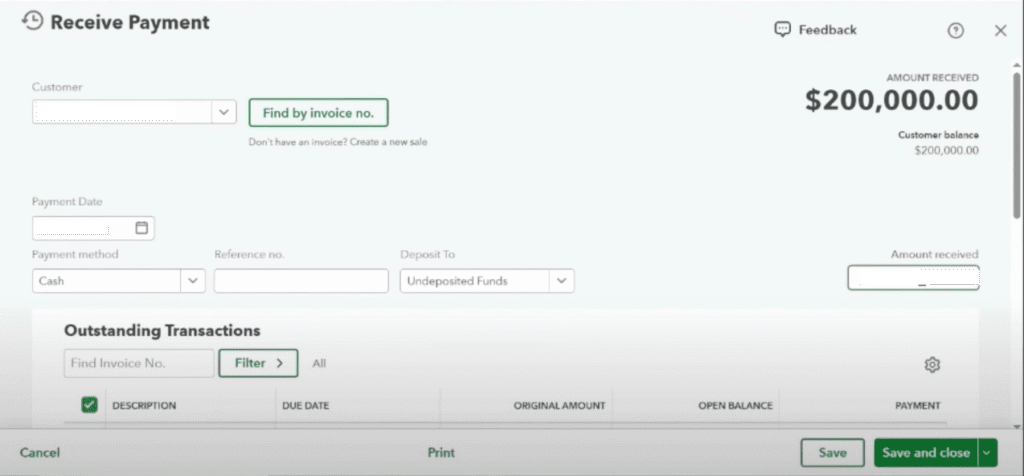Viewport: 1024px width, 476px height.
Task: Open the Outstanding Transactions gear settings
Action: tap(932, 365)
